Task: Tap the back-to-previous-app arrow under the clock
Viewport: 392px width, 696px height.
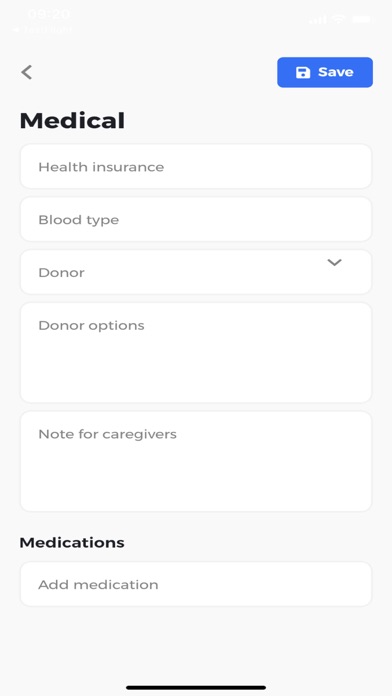Action: coord(16,30)
